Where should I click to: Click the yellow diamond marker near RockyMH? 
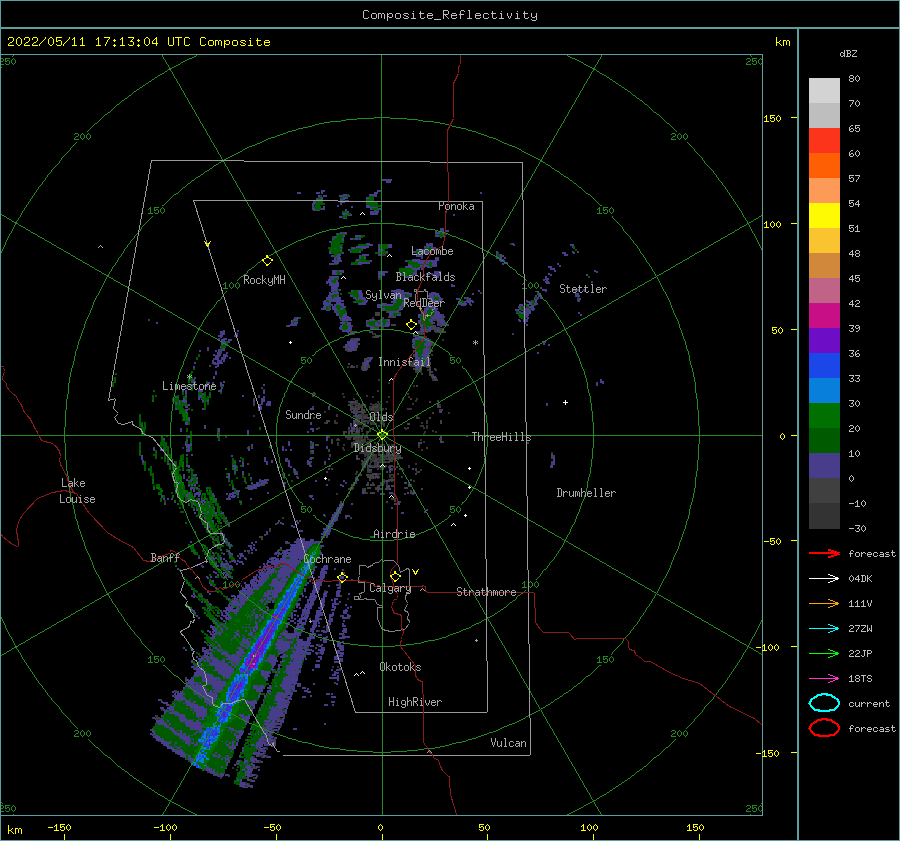(267, 261)
